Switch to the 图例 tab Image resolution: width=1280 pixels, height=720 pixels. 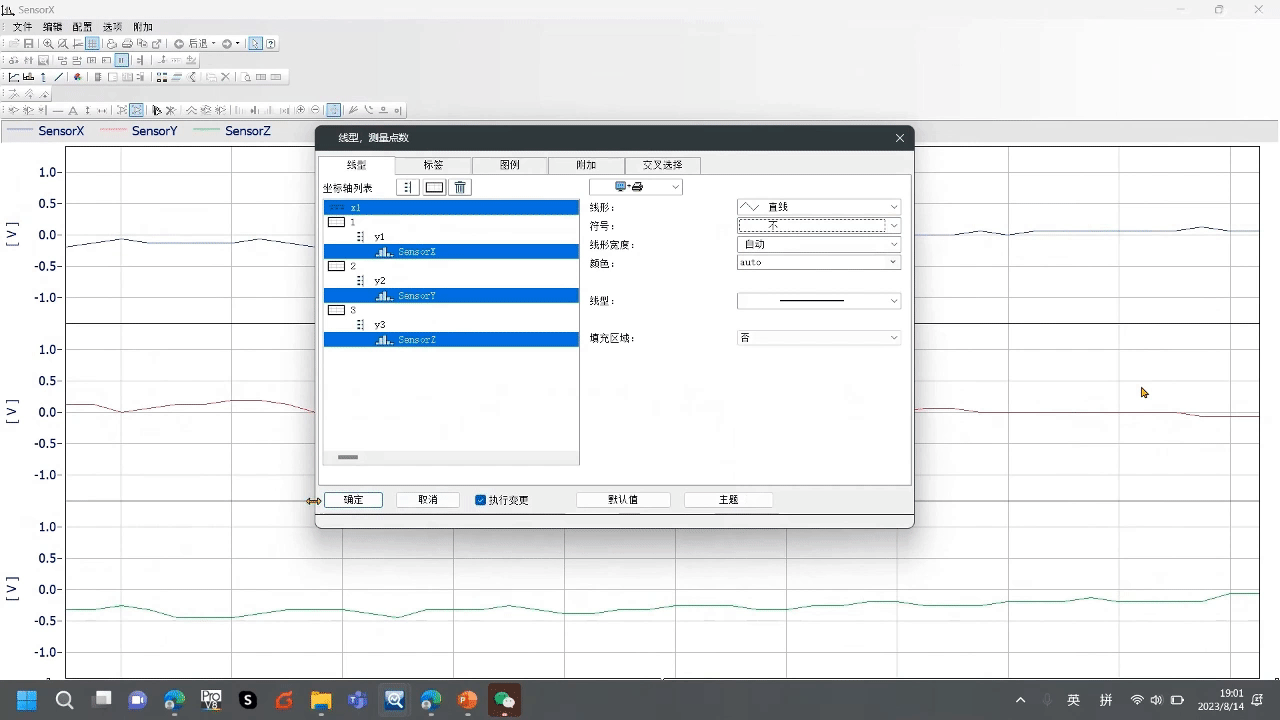[510, 165]
